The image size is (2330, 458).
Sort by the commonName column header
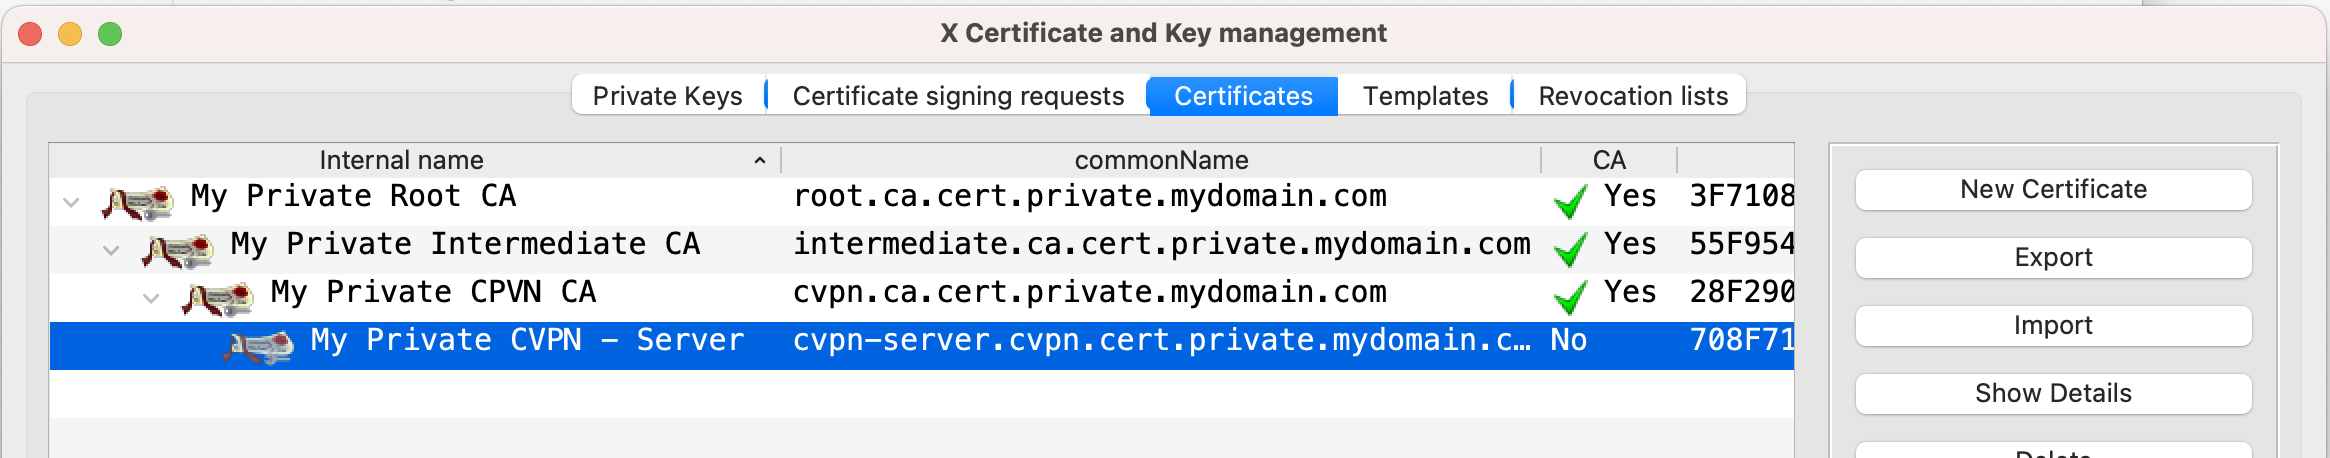coord(1161,160)
